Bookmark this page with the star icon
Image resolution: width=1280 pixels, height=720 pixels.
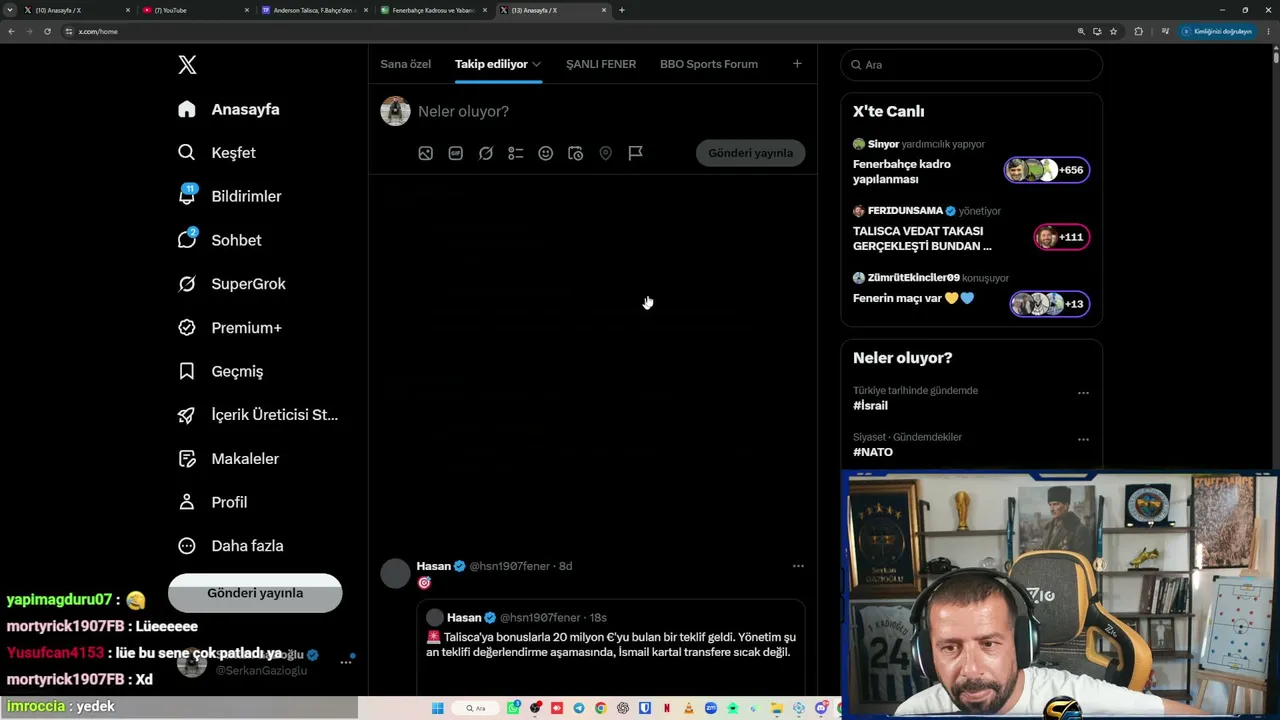point(1113,31)
